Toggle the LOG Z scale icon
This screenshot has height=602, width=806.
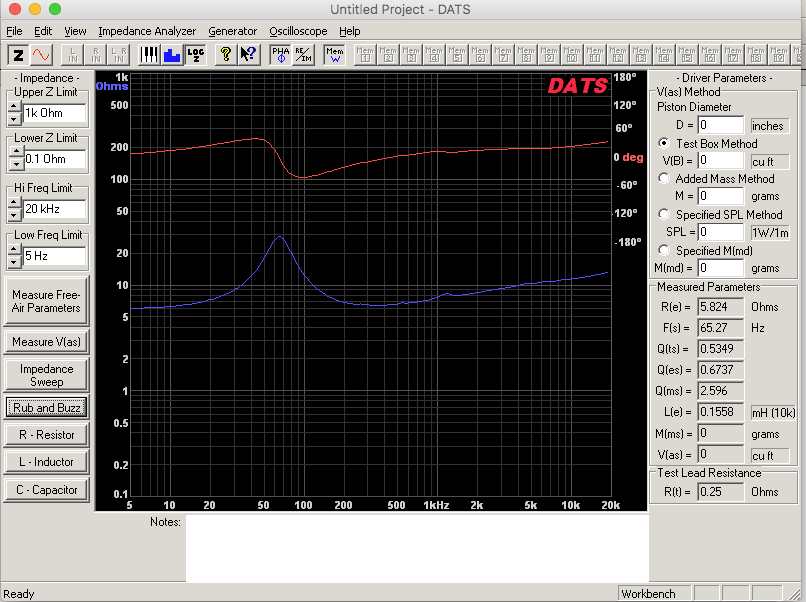click(x=195, y=54)
